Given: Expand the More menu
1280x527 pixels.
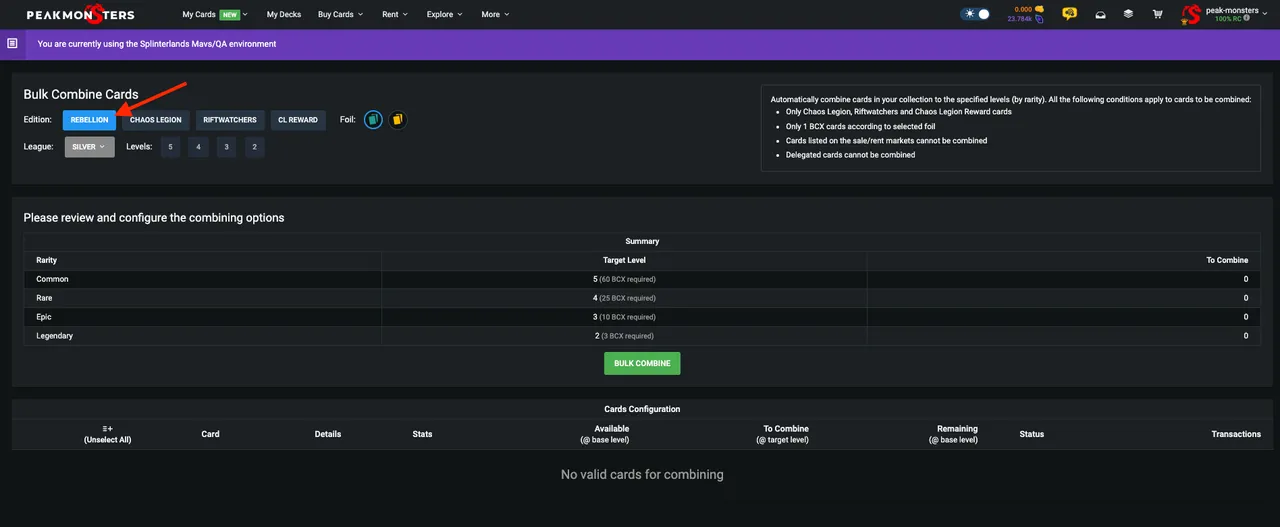Looking at the screenshot, I should (495, 14).
